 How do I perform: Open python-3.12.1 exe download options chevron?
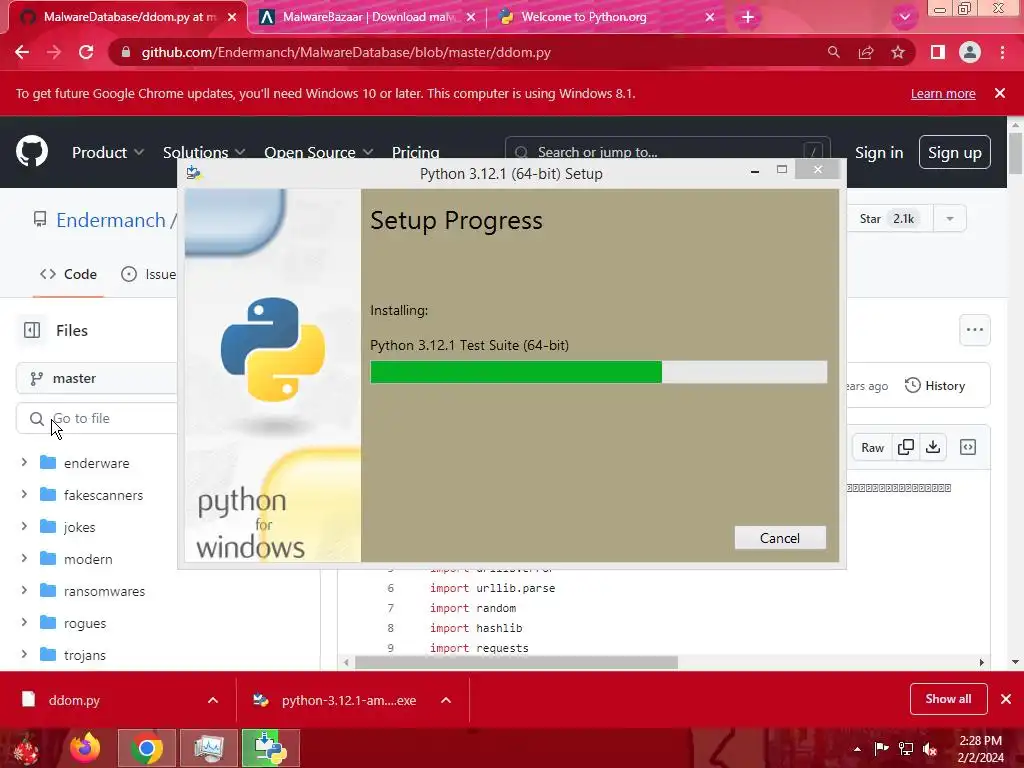pyautogui.click(x=446, y=700)
